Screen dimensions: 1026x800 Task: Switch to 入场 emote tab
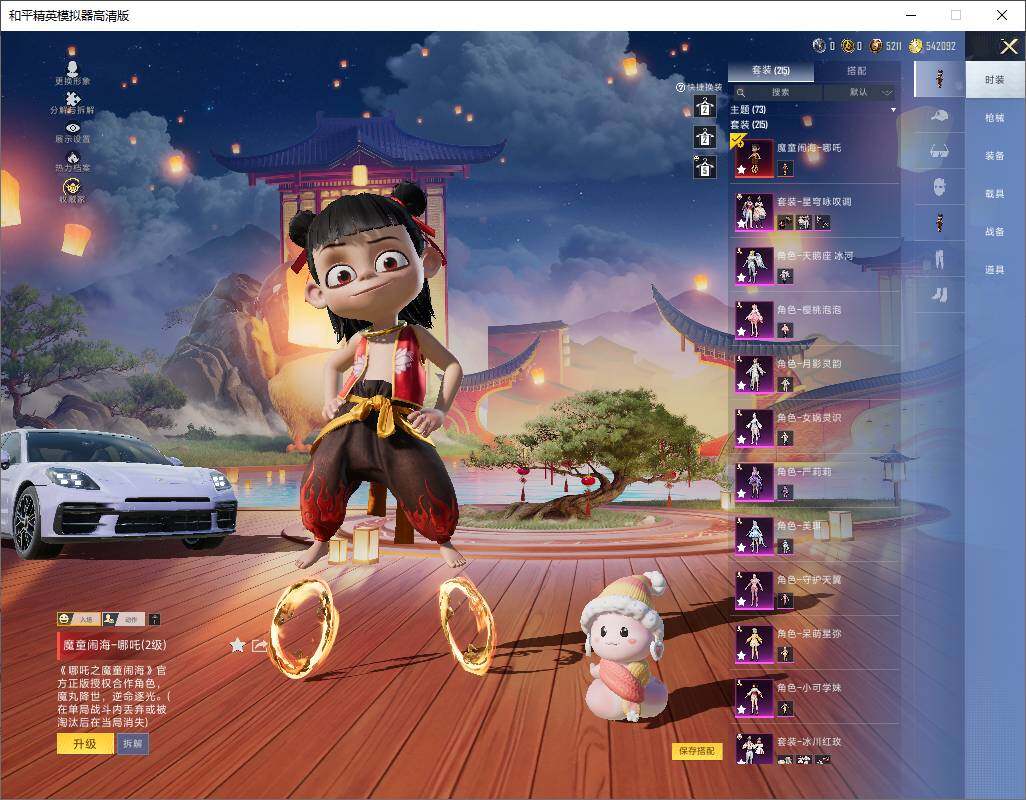click(x=79, y=619)
